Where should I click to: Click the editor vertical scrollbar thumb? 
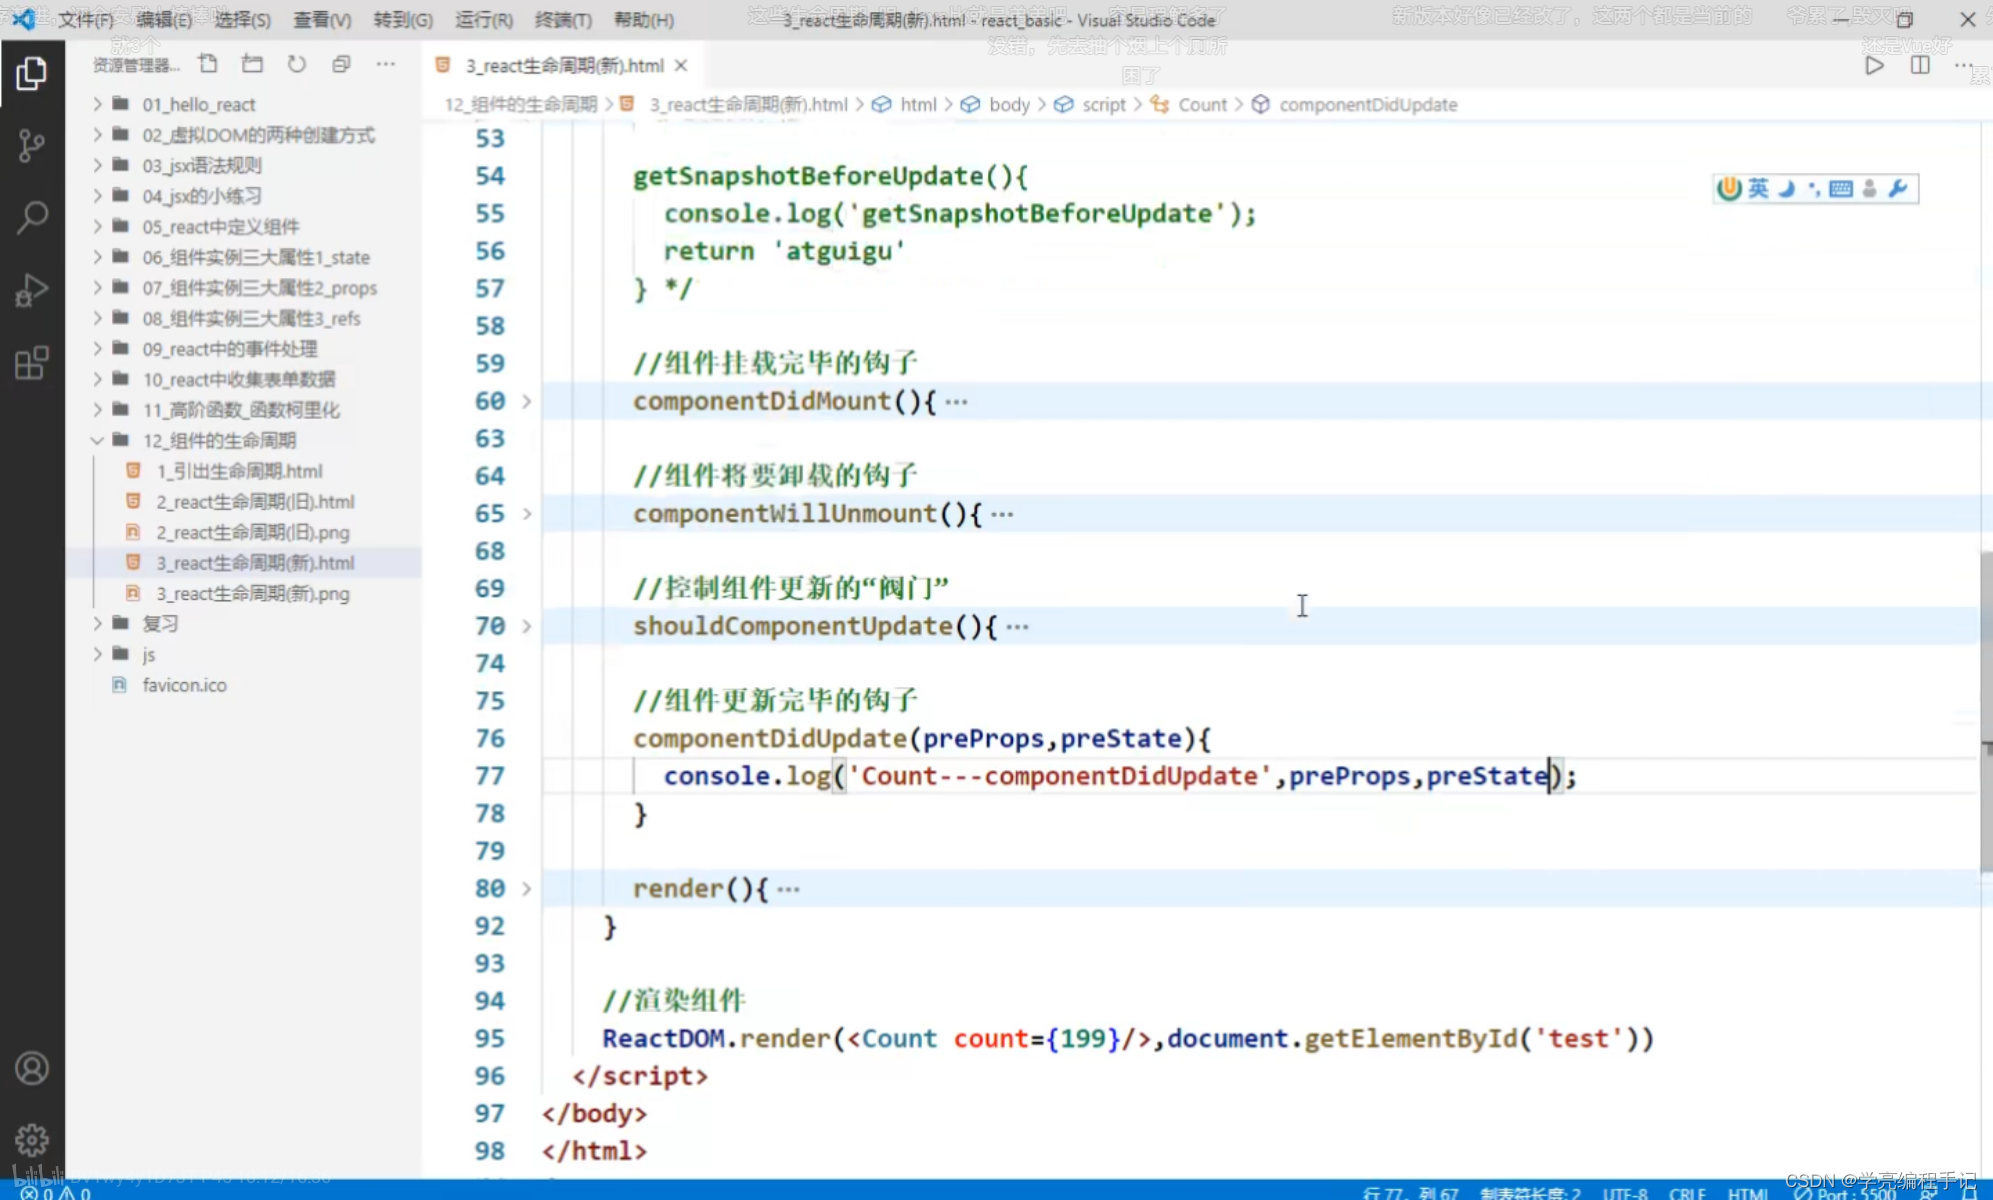[x=1985, y=711]
